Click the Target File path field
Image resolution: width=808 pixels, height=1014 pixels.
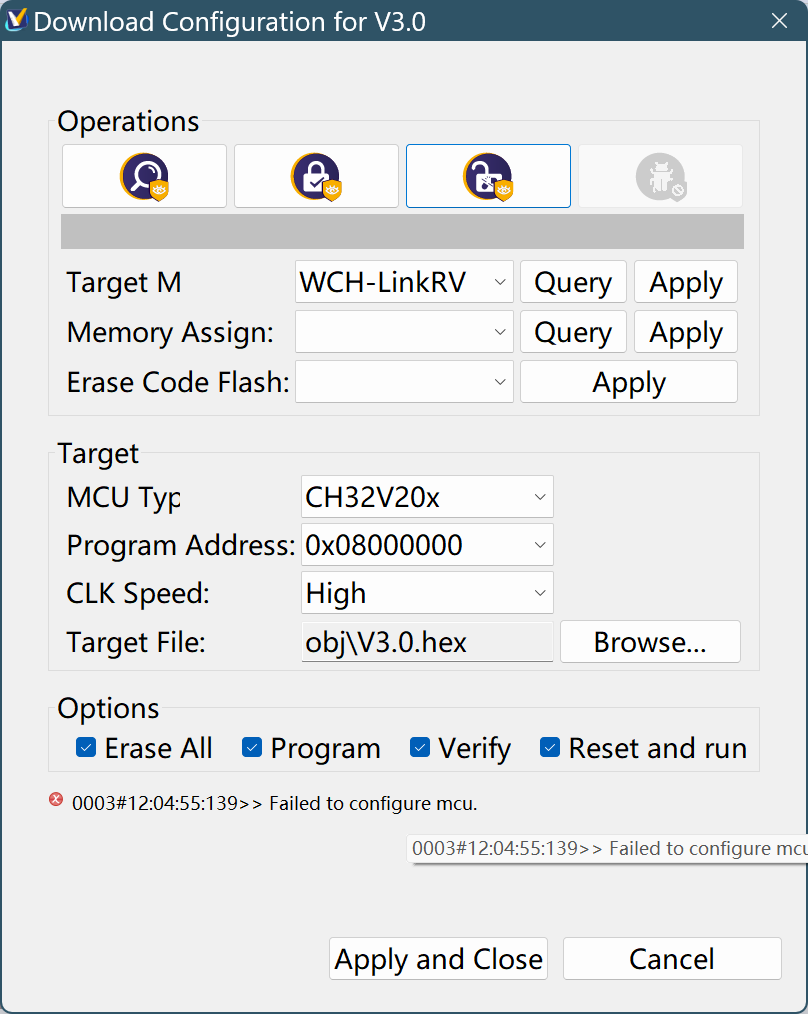click(427, 642)
